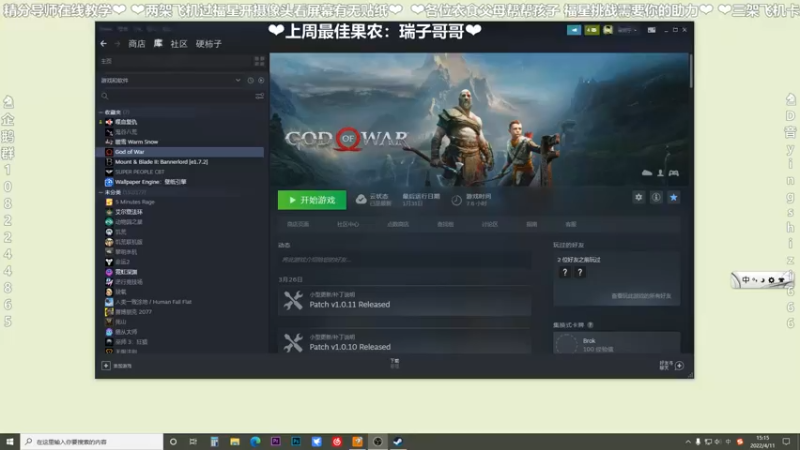Click the wrench icon beside Patch v1.0.11
Screen dimensions: 800x450
coord(293,301)
